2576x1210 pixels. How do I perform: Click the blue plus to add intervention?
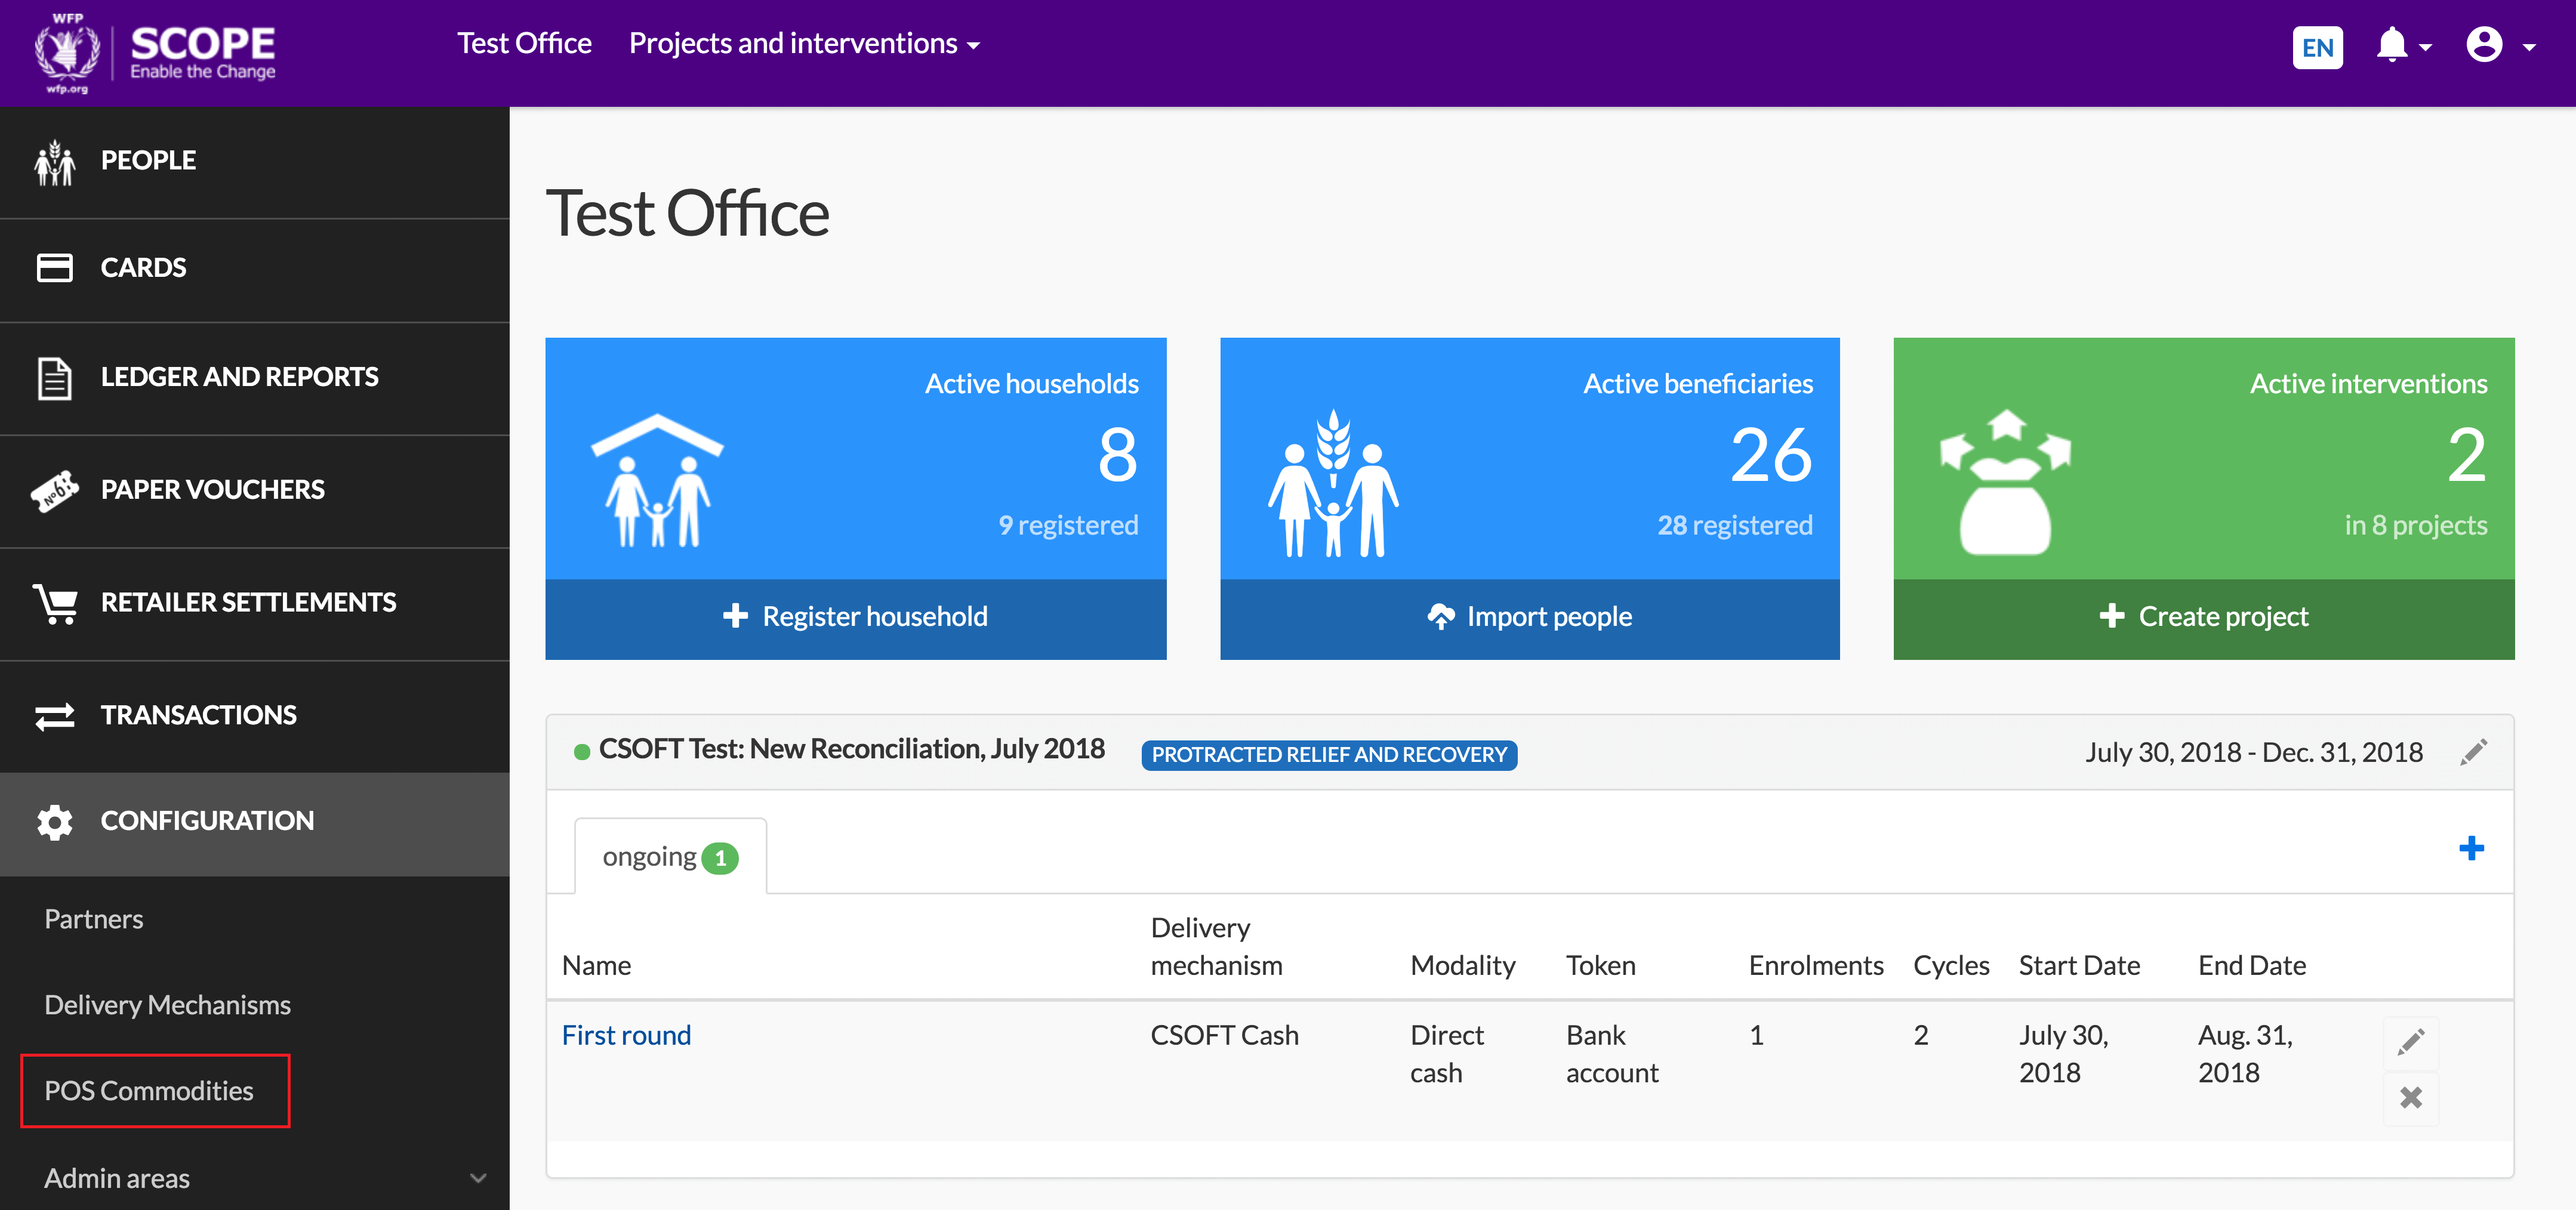coord(2470,848)
